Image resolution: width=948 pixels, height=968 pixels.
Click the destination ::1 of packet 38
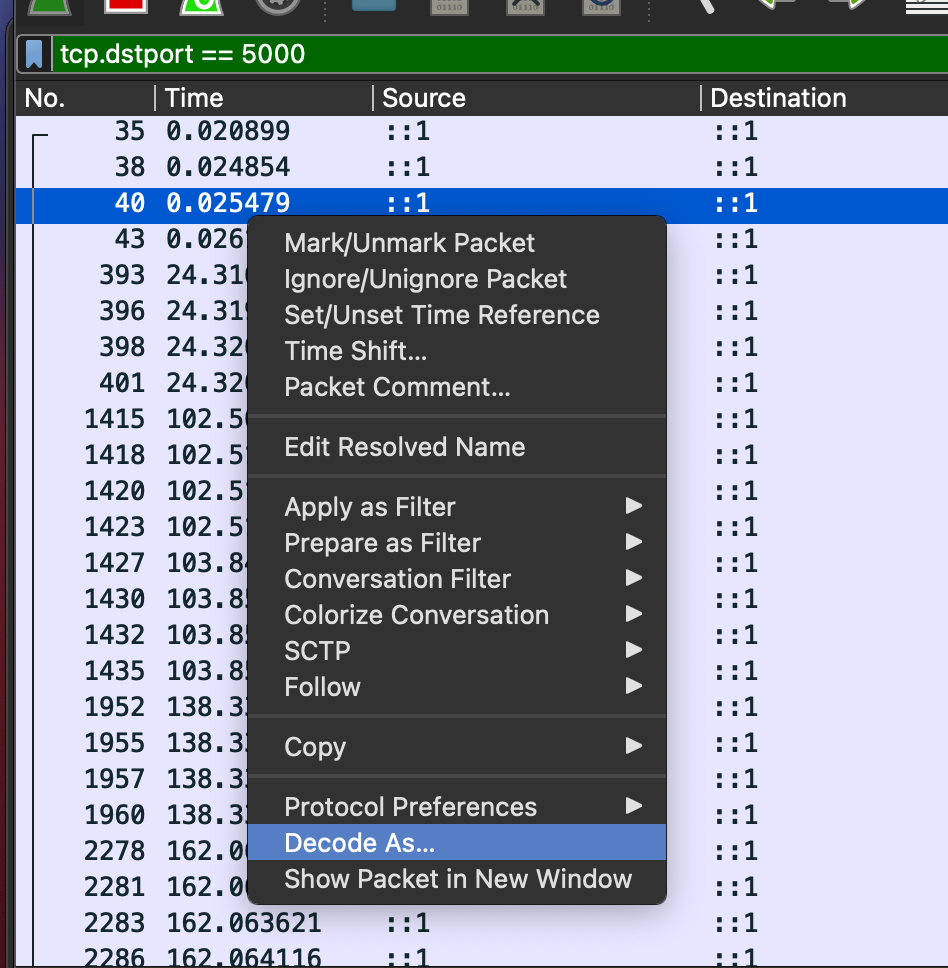coord(736,167)
